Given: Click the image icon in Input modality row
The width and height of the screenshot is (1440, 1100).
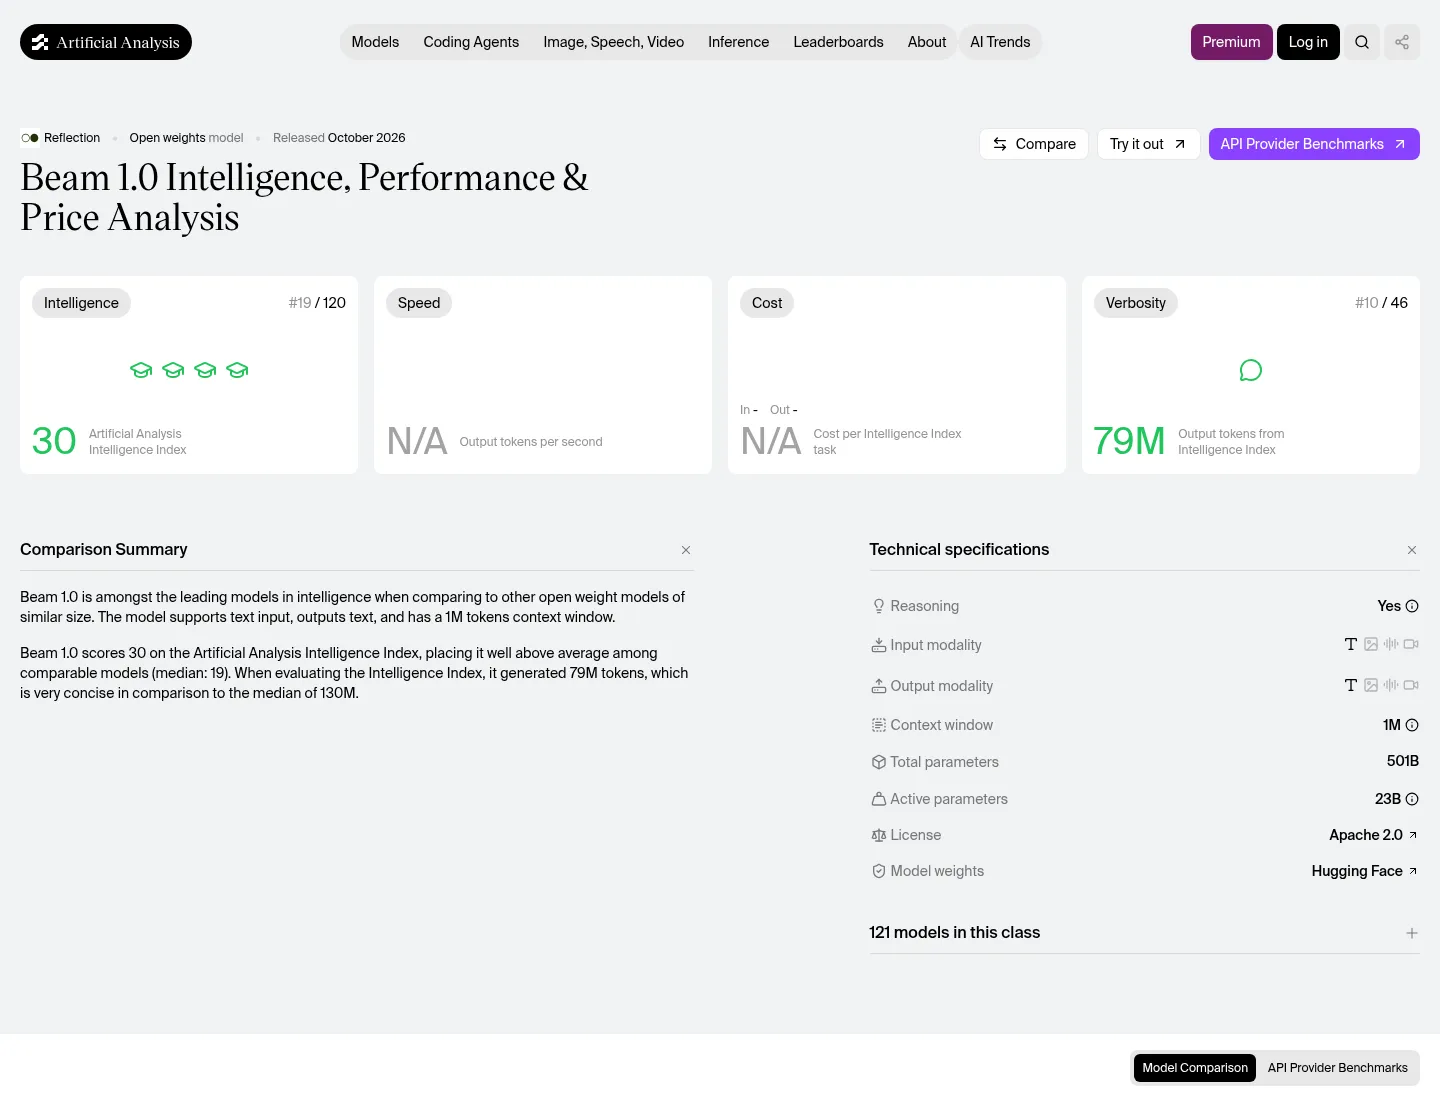Looking at the screenshot, I should (1371, 644).
